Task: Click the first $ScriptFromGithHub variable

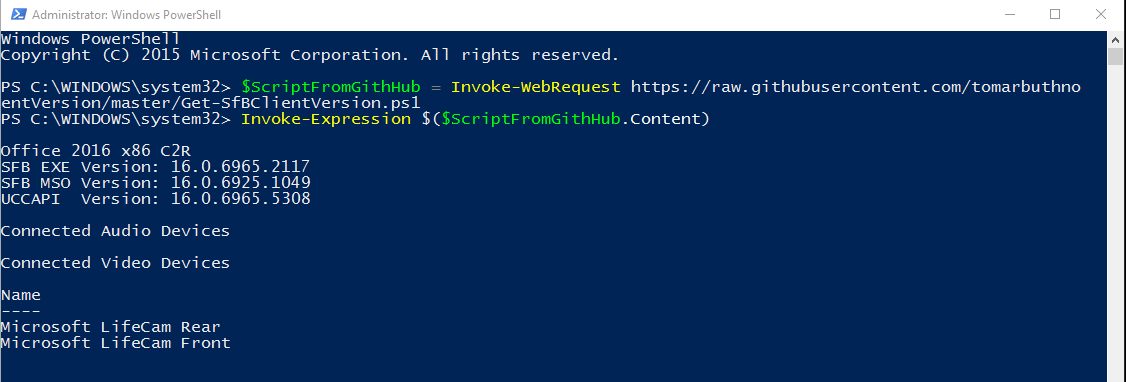Action: (x=330, y=88)
